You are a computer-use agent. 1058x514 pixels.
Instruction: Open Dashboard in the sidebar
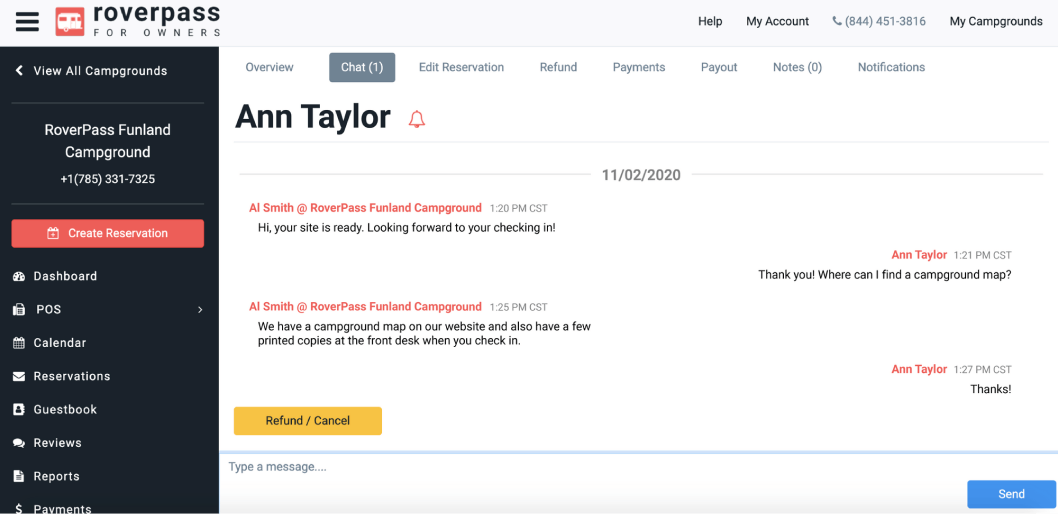point(65,276)
